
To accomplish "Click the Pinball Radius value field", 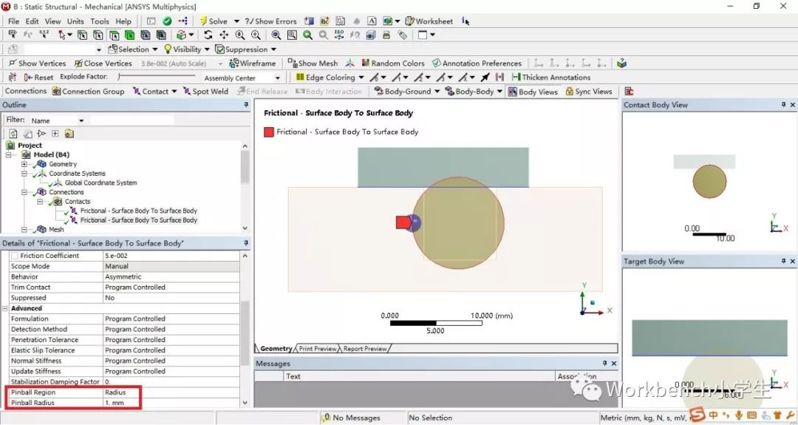I will tap(171, 403).
